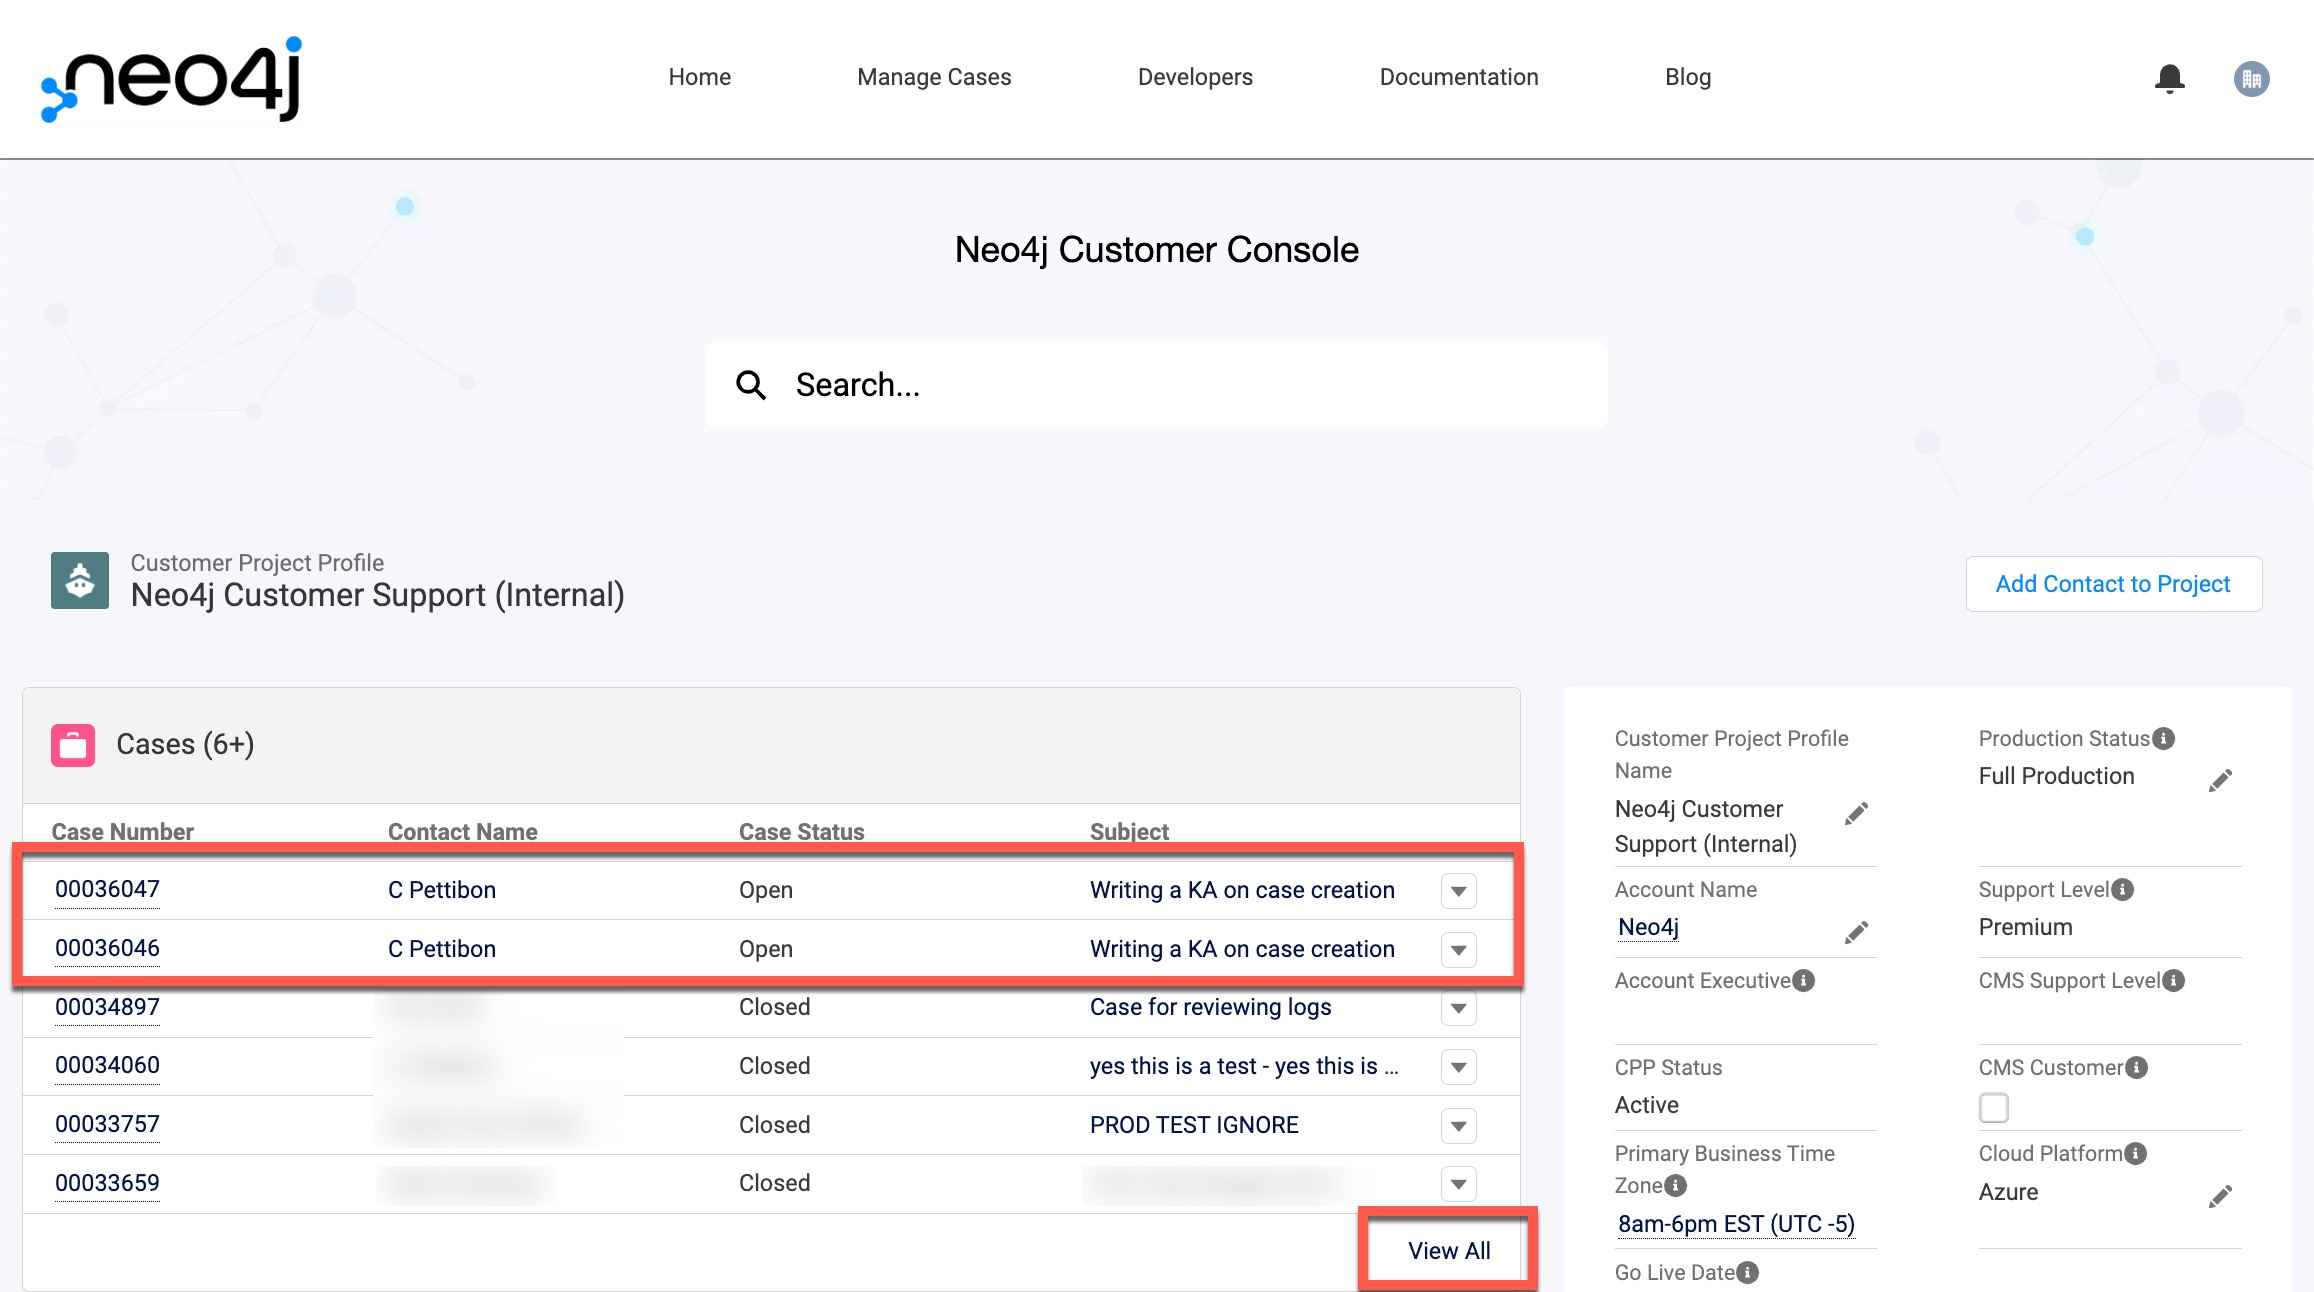Click the Customer Project Profile icon
This screenshot has height=1292, width=2314.
pos(80,580)
